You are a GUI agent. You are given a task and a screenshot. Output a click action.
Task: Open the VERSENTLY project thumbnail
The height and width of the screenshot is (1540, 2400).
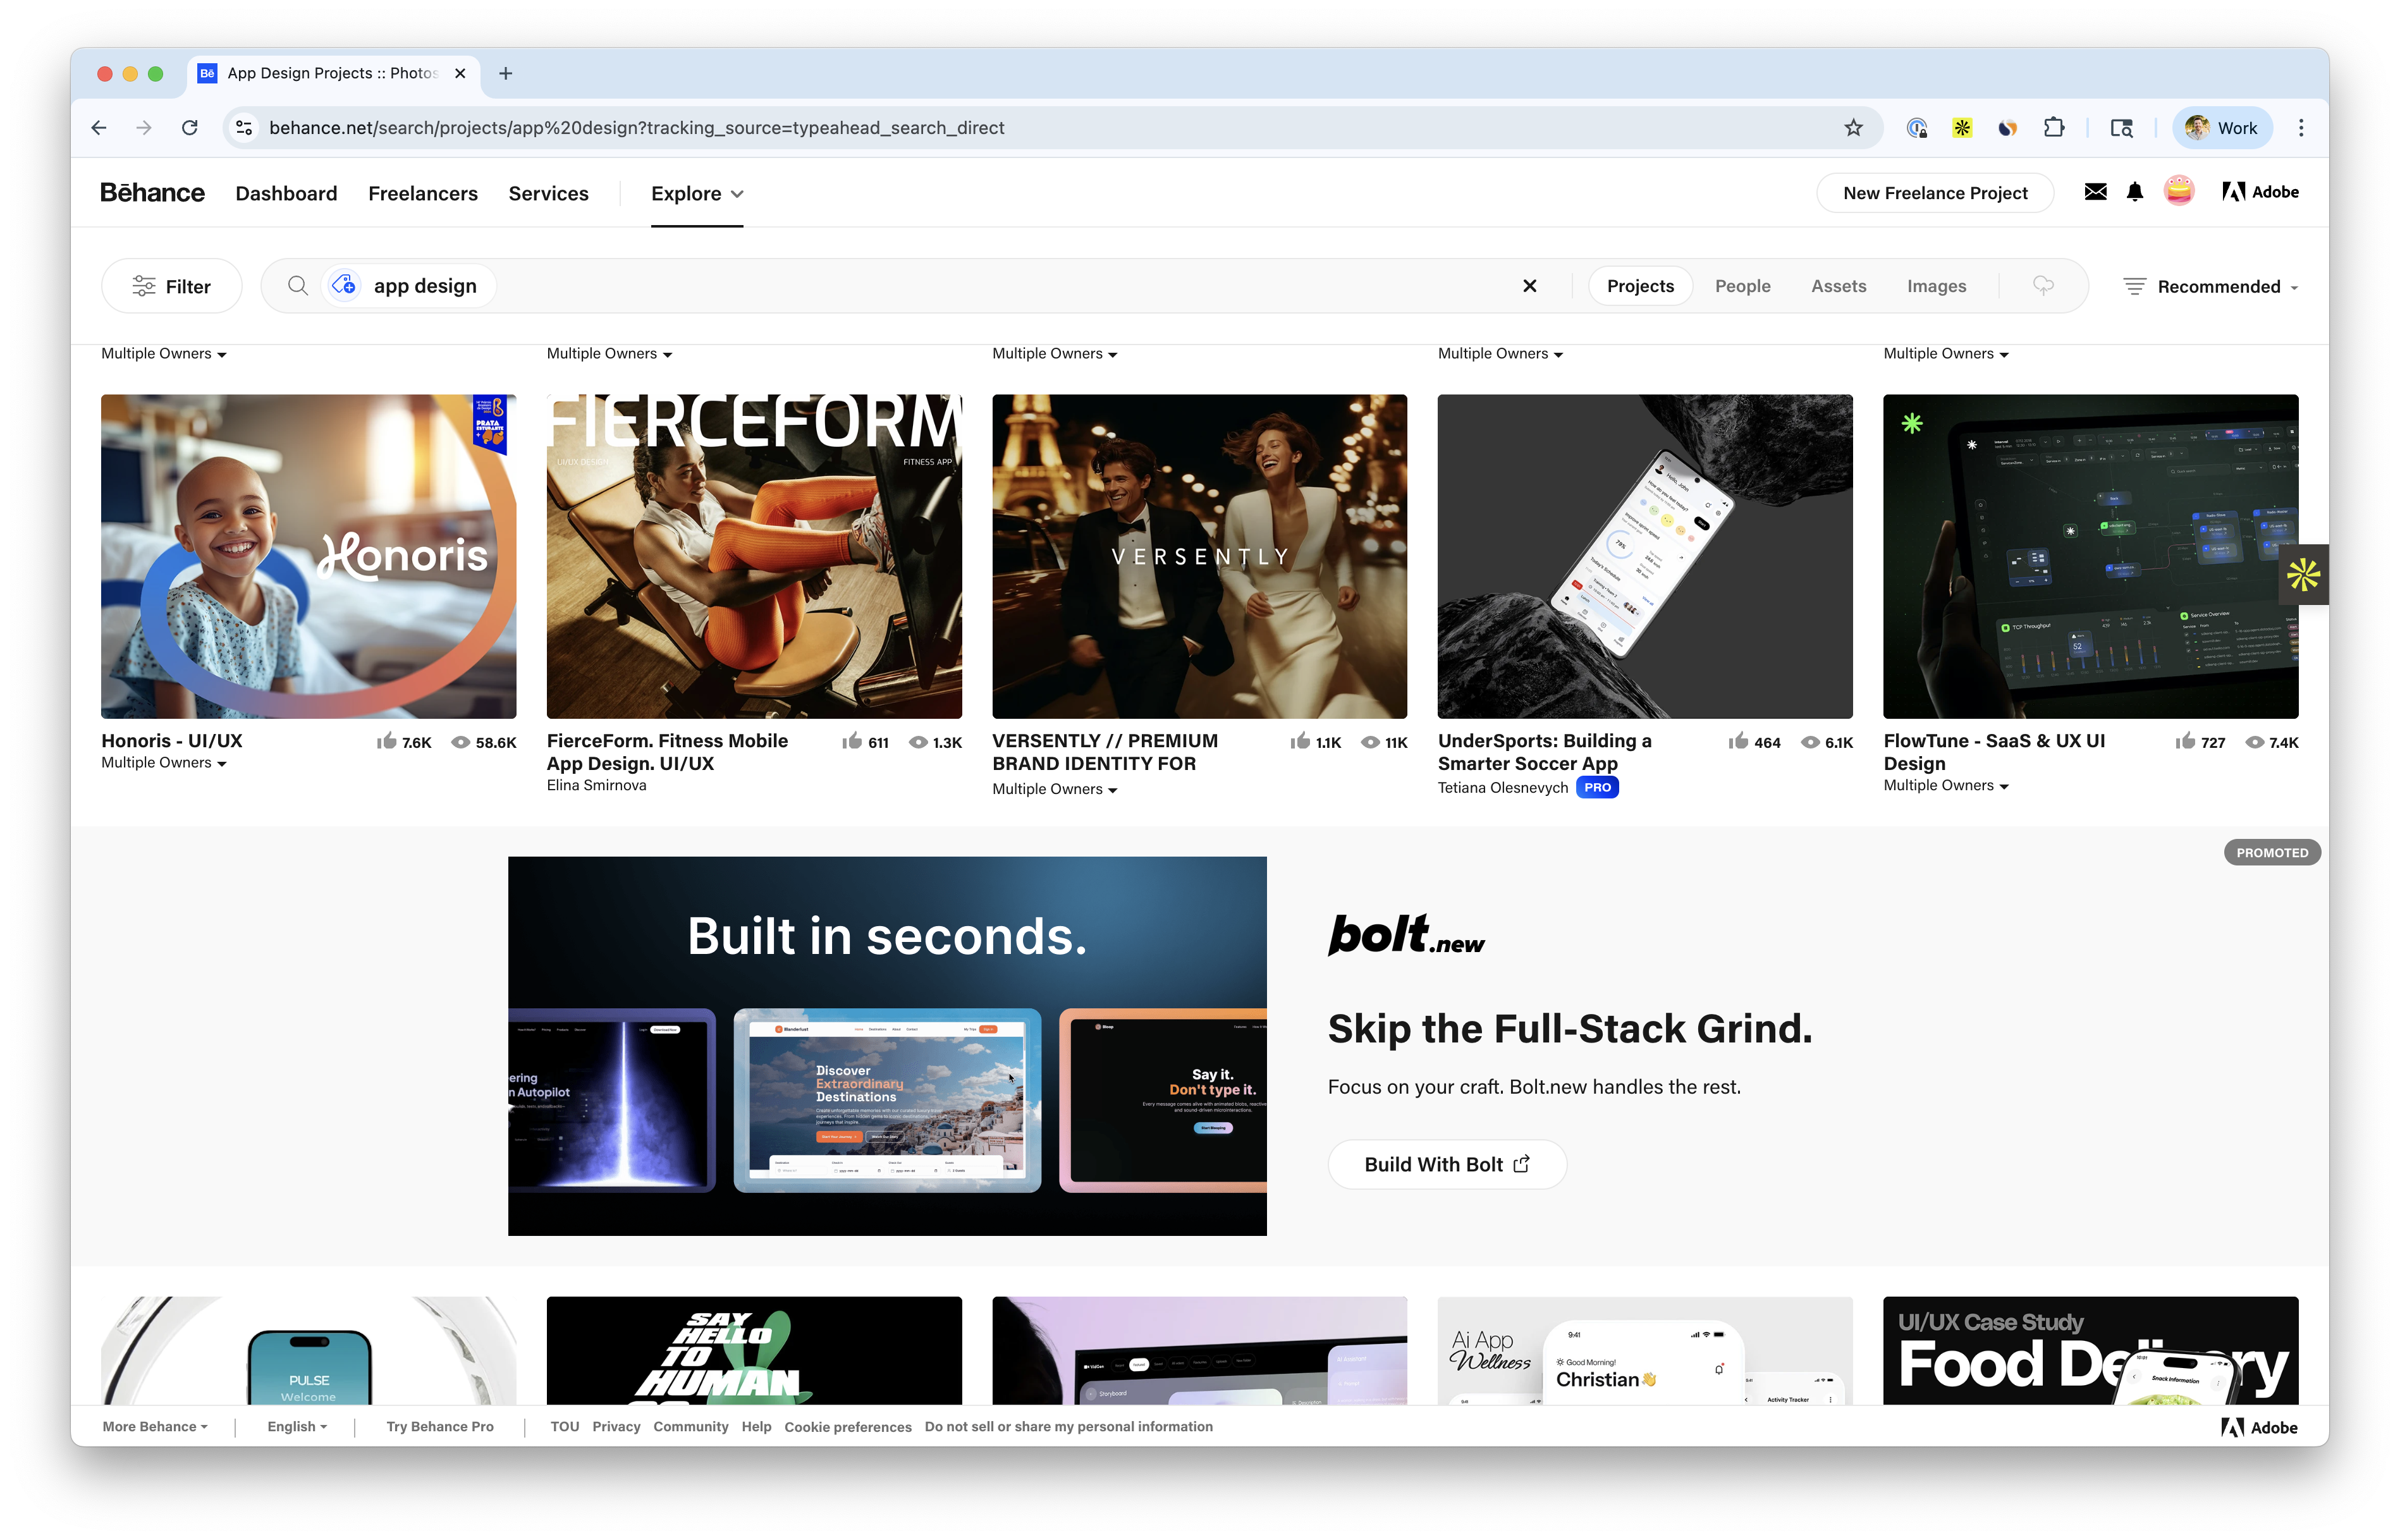tap(1199, 556)
